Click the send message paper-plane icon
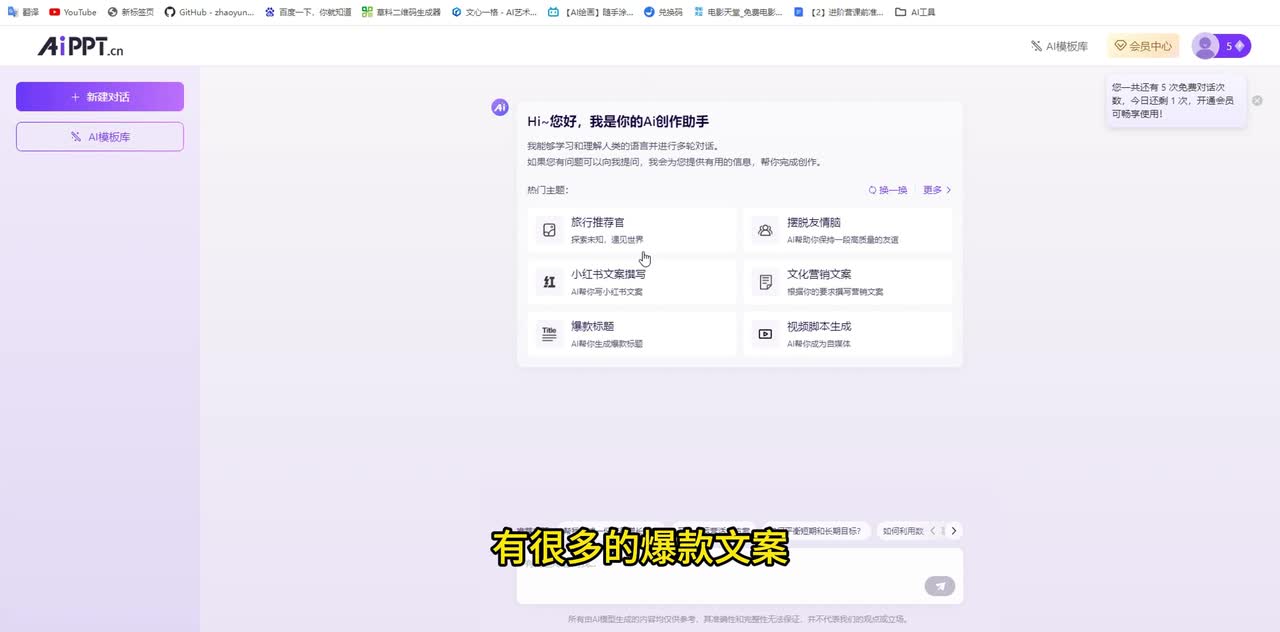 point(939,586)
